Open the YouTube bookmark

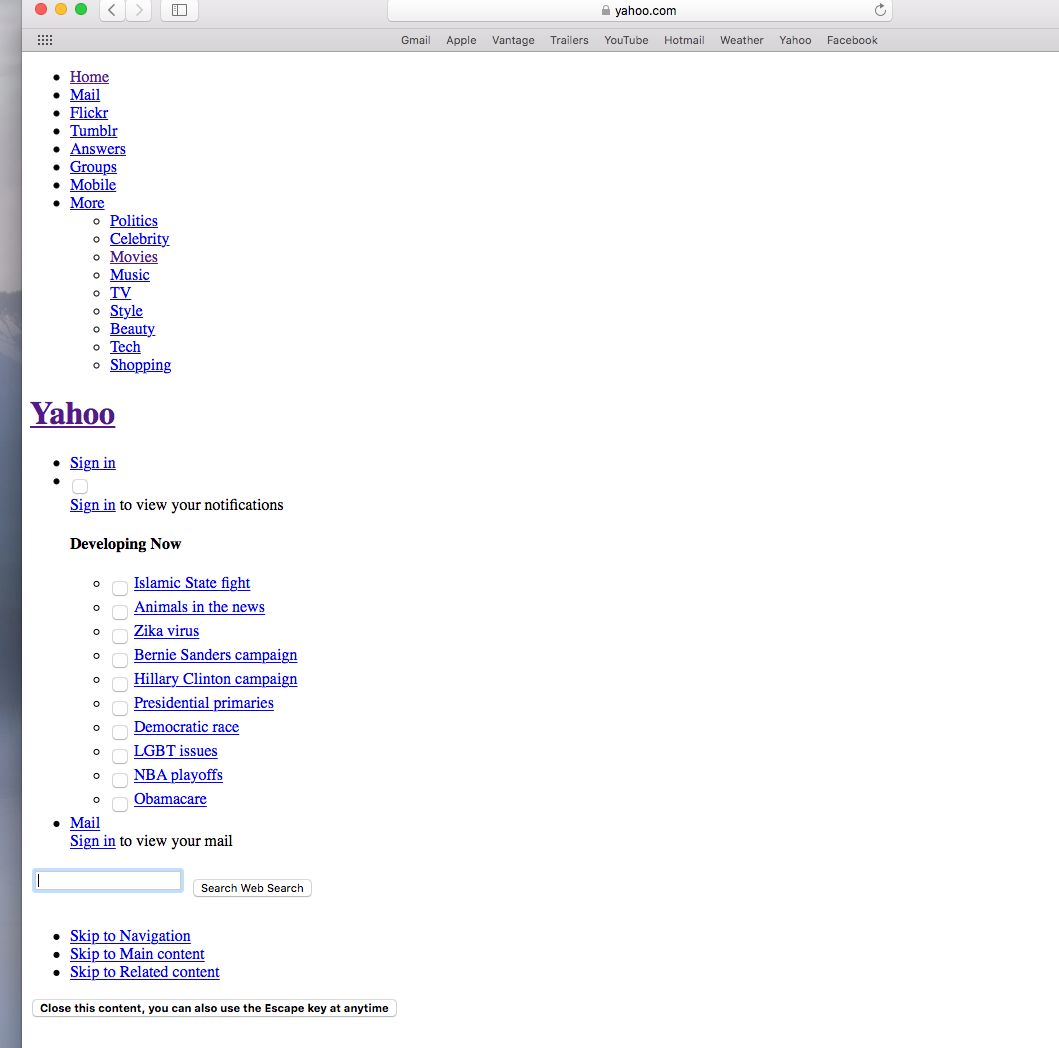pos(626,40)
